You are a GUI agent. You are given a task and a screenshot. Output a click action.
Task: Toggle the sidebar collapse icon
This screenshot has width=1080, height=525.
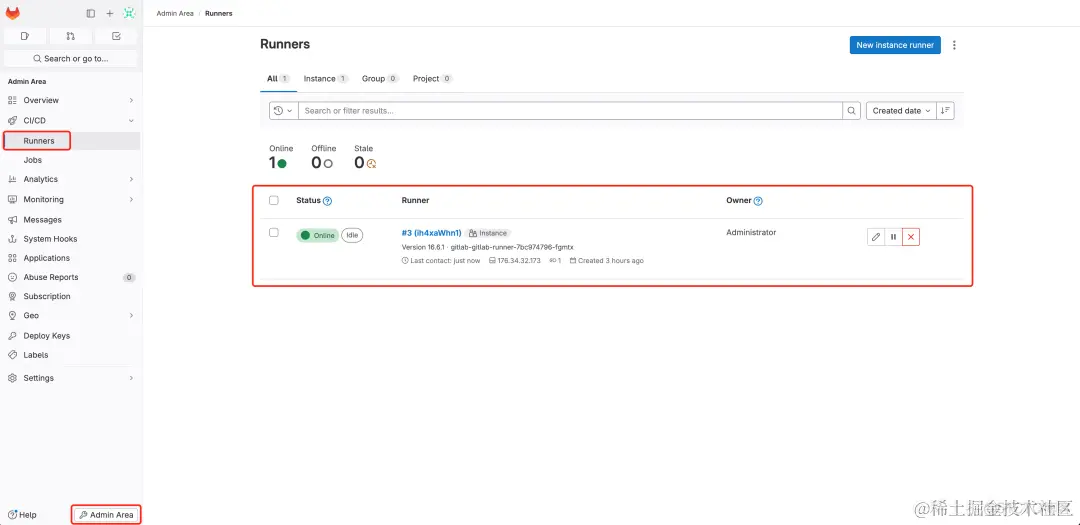click(90, 14)
